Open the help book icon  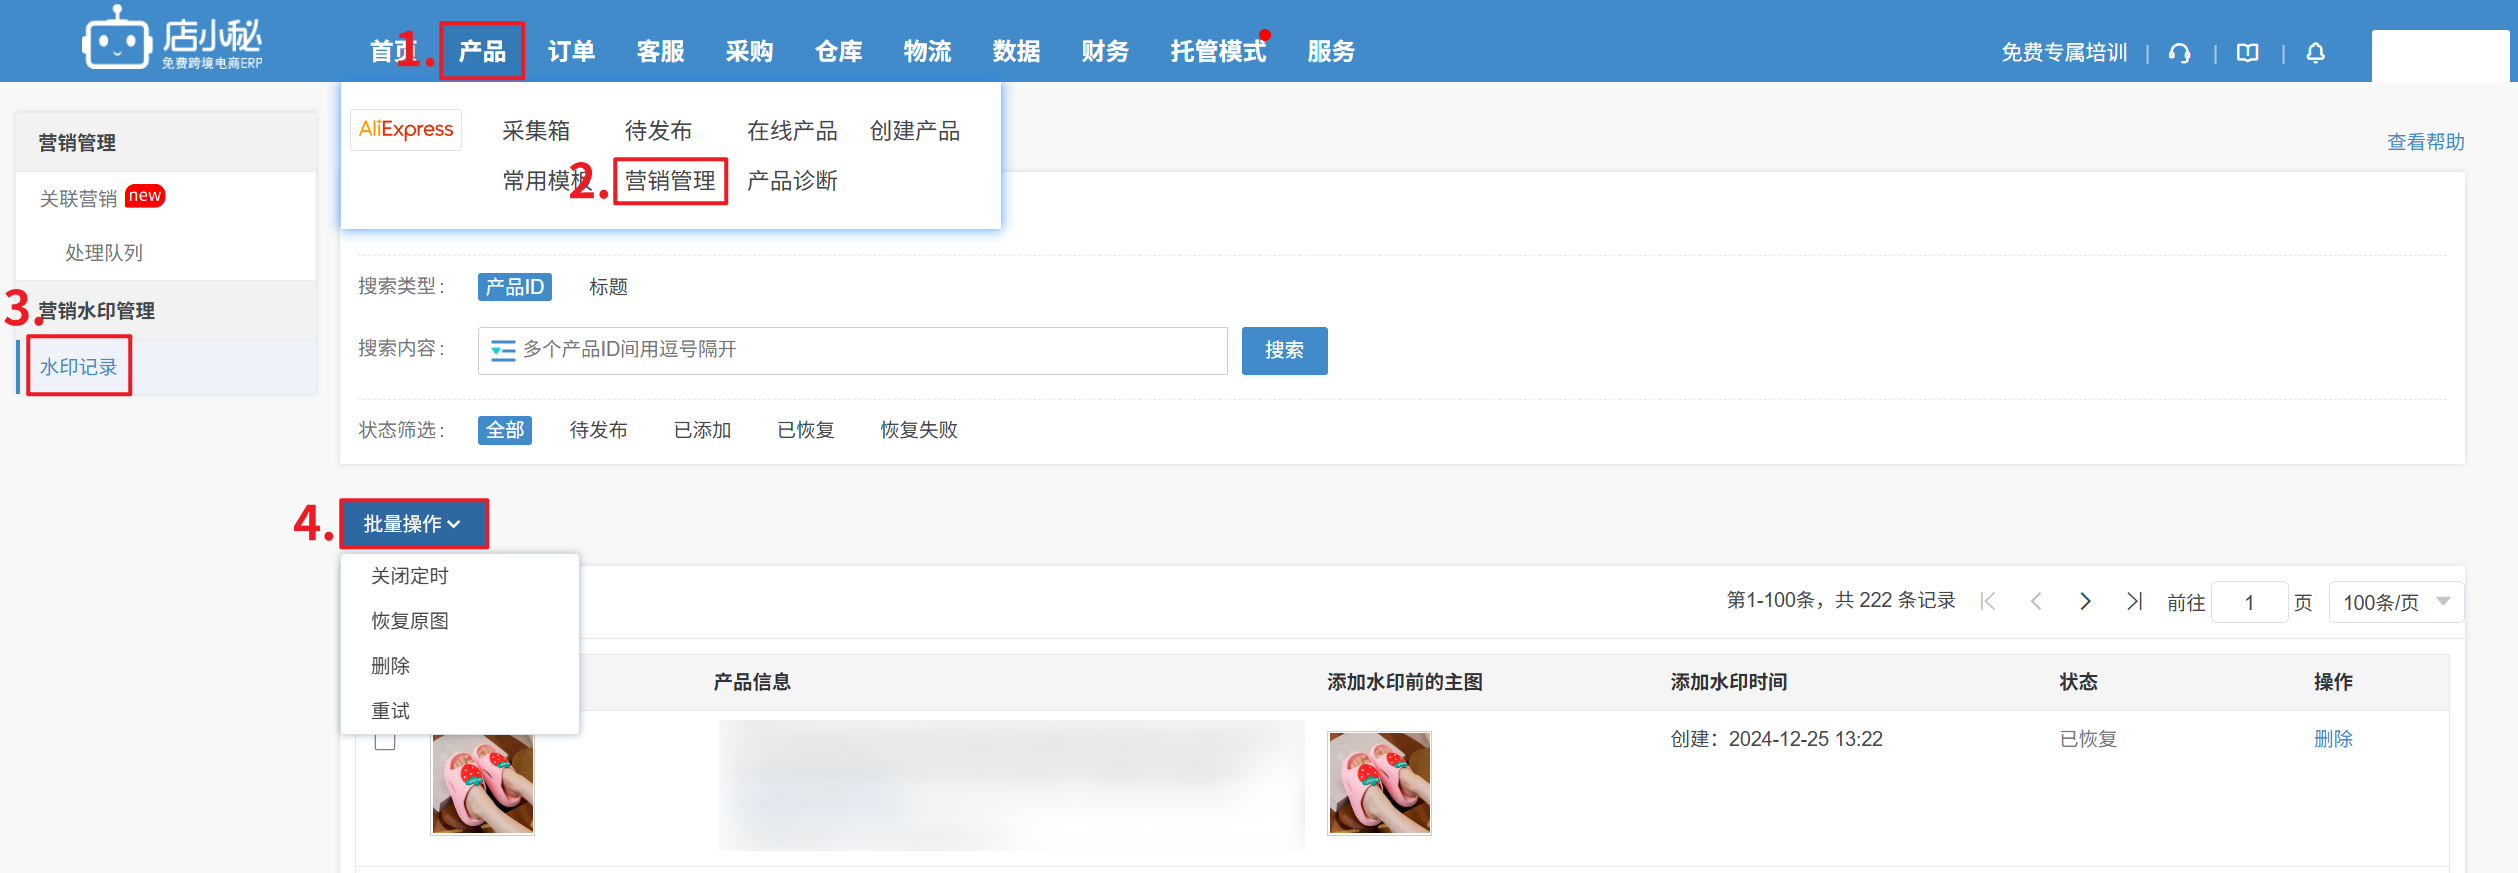[2247, 53]
